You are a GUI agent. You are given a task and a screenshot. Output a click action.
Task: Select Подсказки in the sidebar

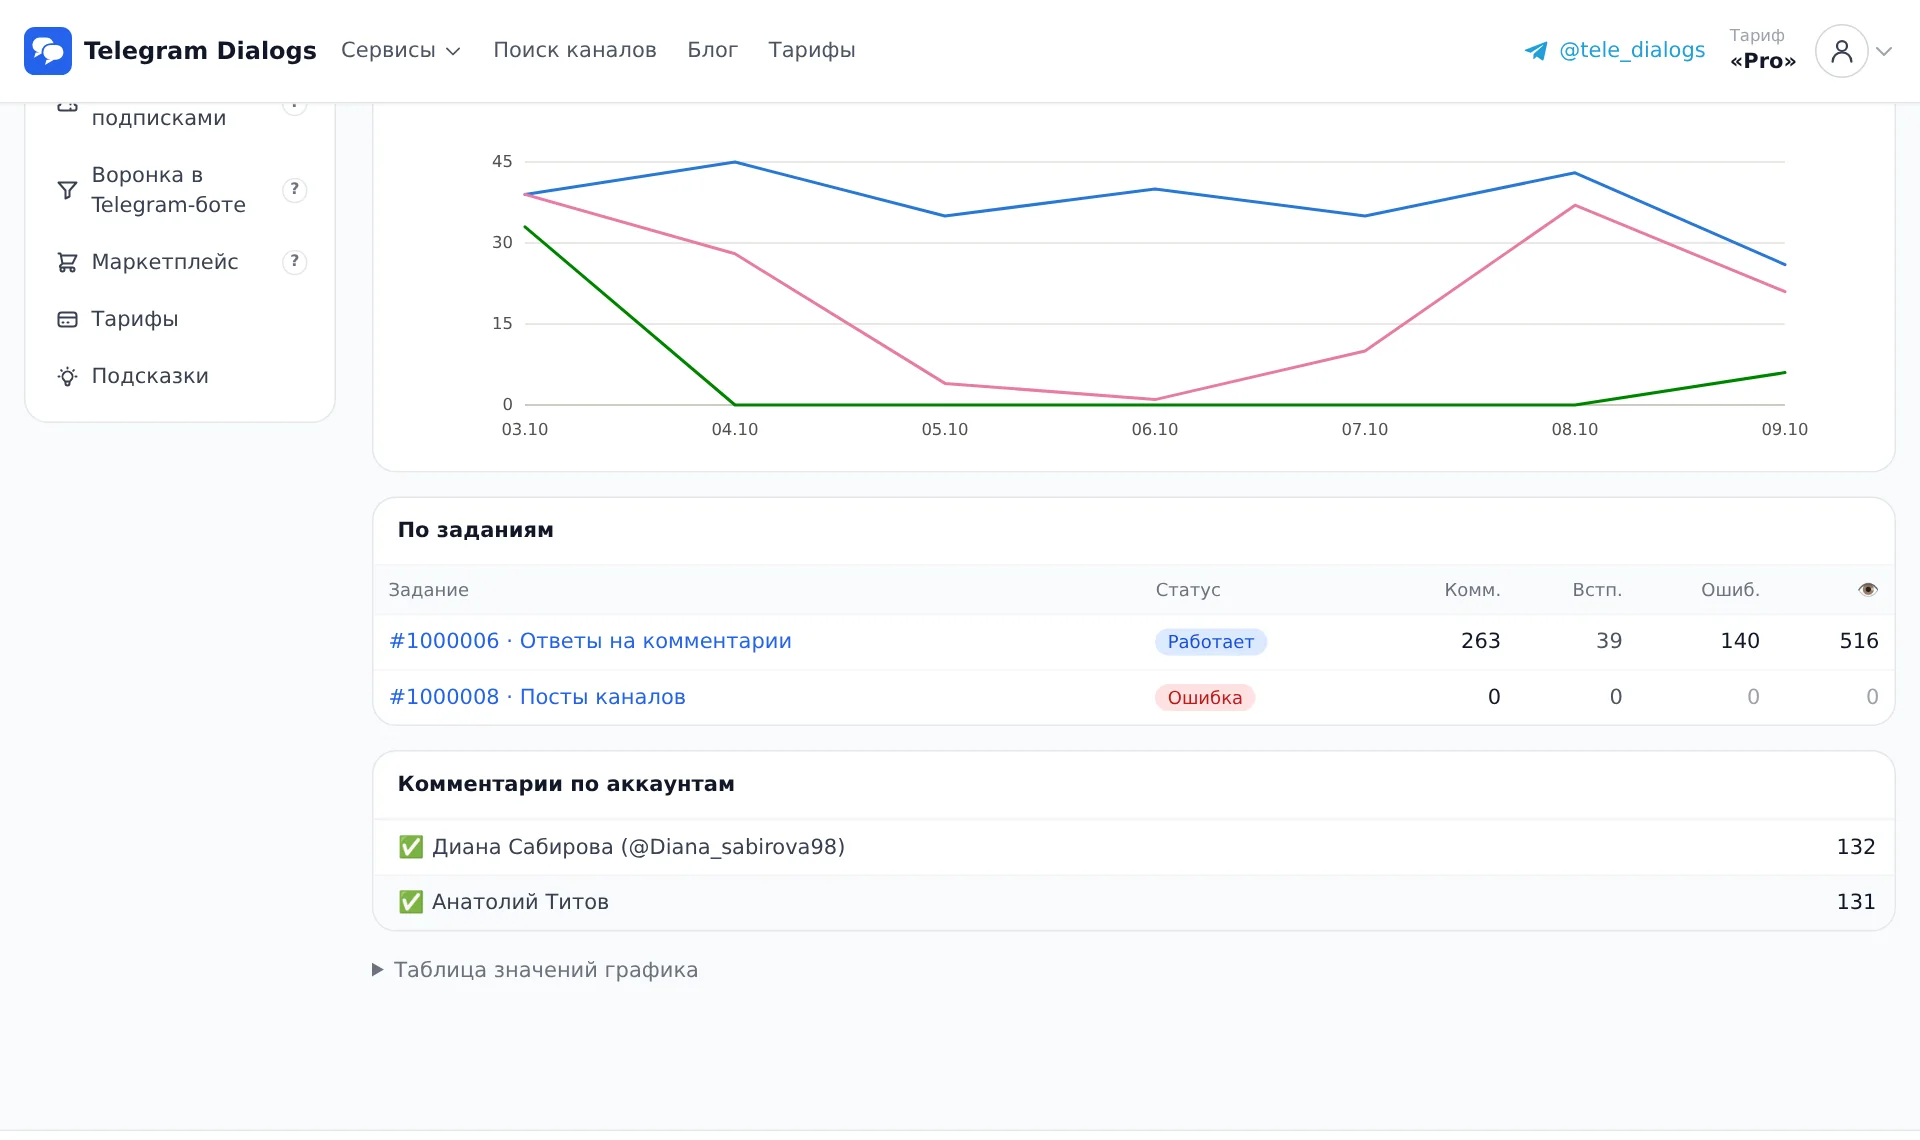point(150,376)
